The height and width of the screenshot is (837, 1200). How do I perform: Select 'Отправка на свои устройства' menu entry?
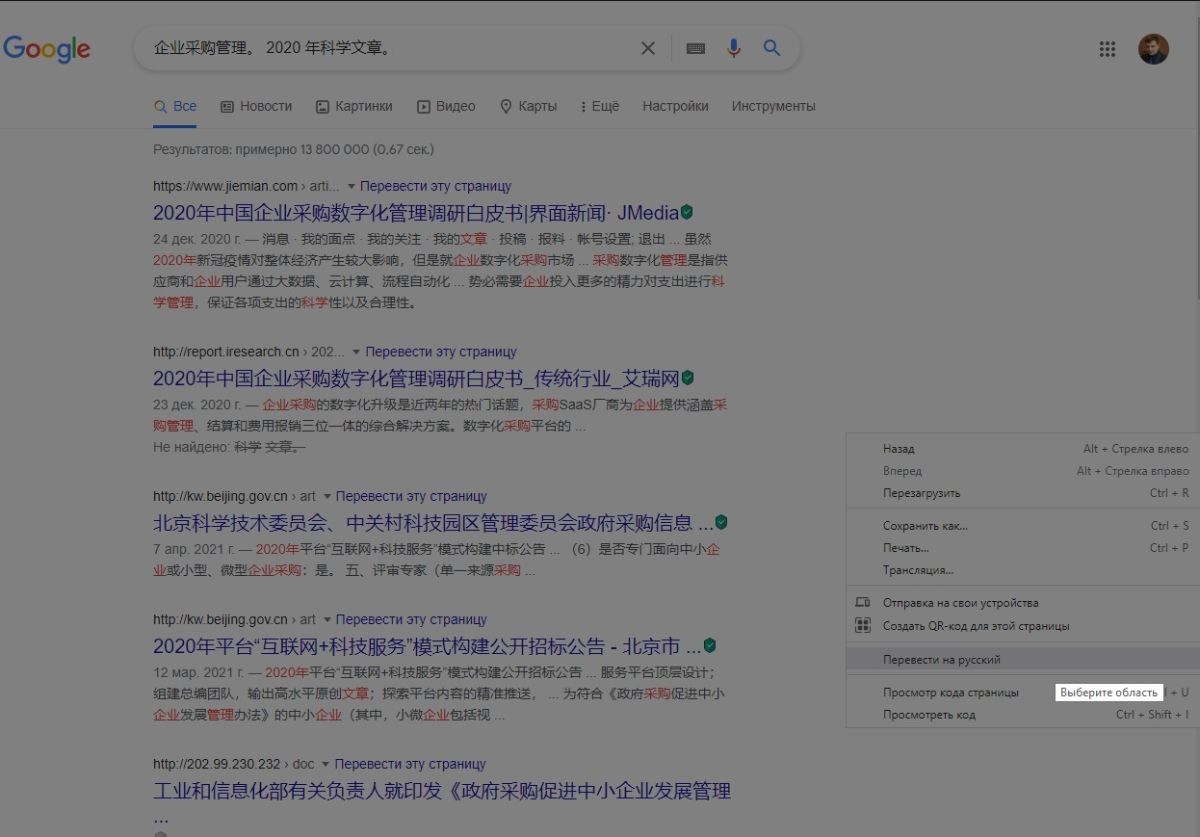pyautogui.click(x=1022, y=603)
